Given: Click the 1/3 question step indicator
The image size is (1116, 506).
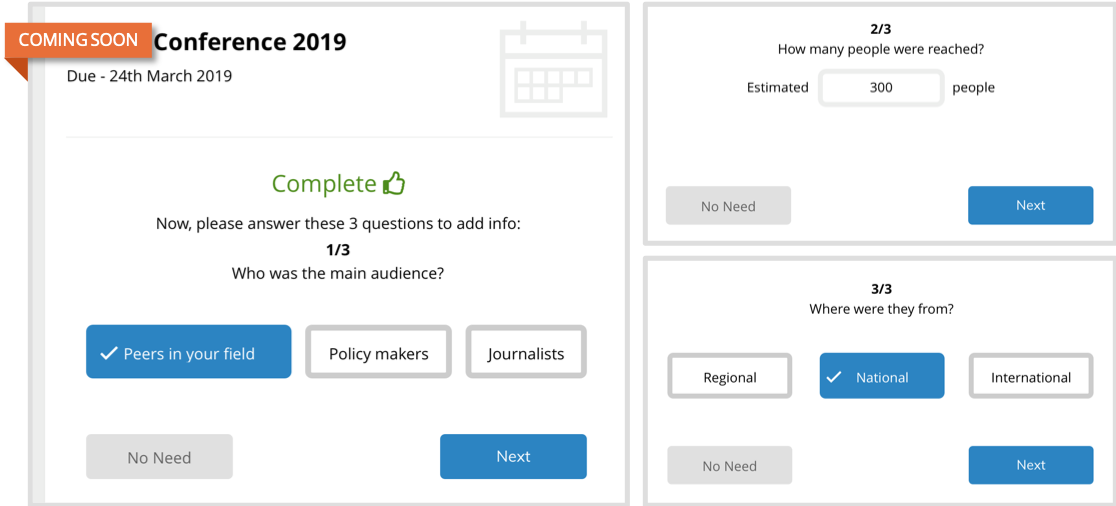Looking at the screenshot, I should point(338,250).
